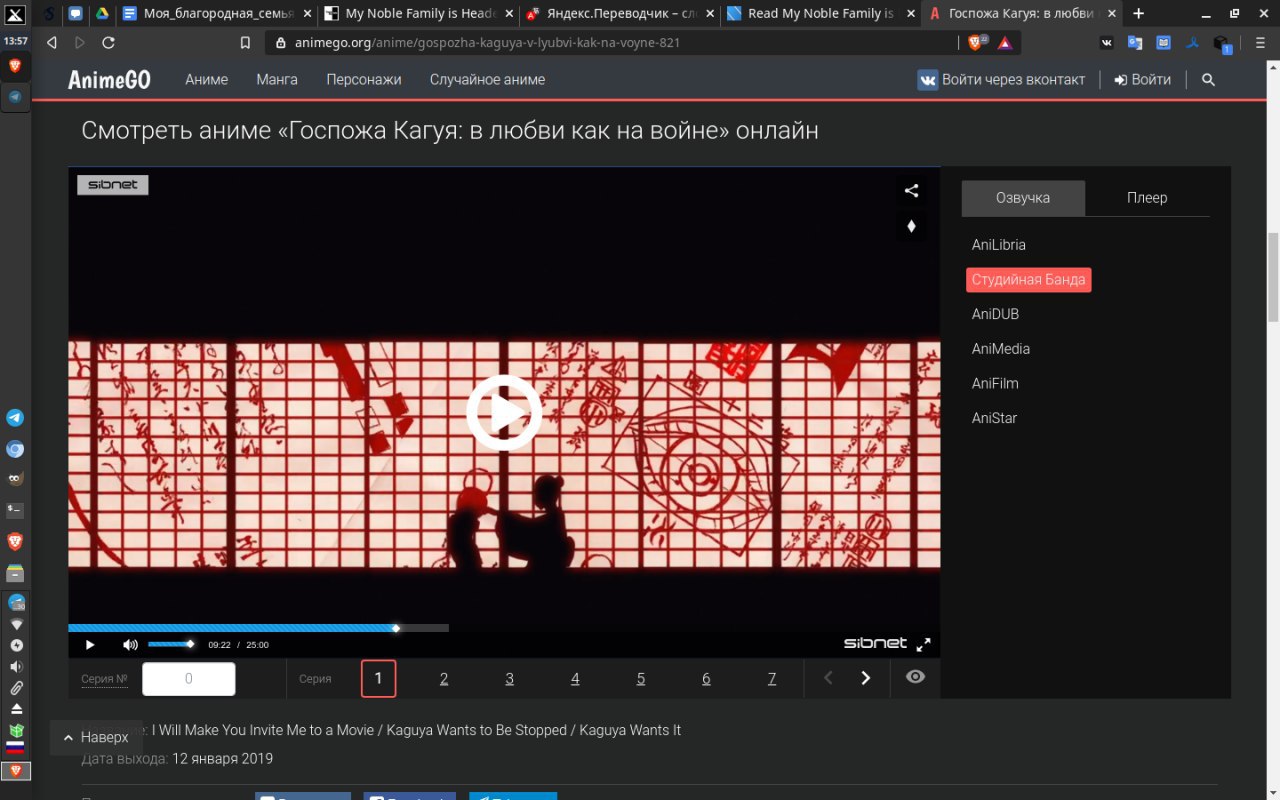This screenshot has width=1280, height=800.
Task: Select AniMedia voice-over
Action: point(1001,349)
